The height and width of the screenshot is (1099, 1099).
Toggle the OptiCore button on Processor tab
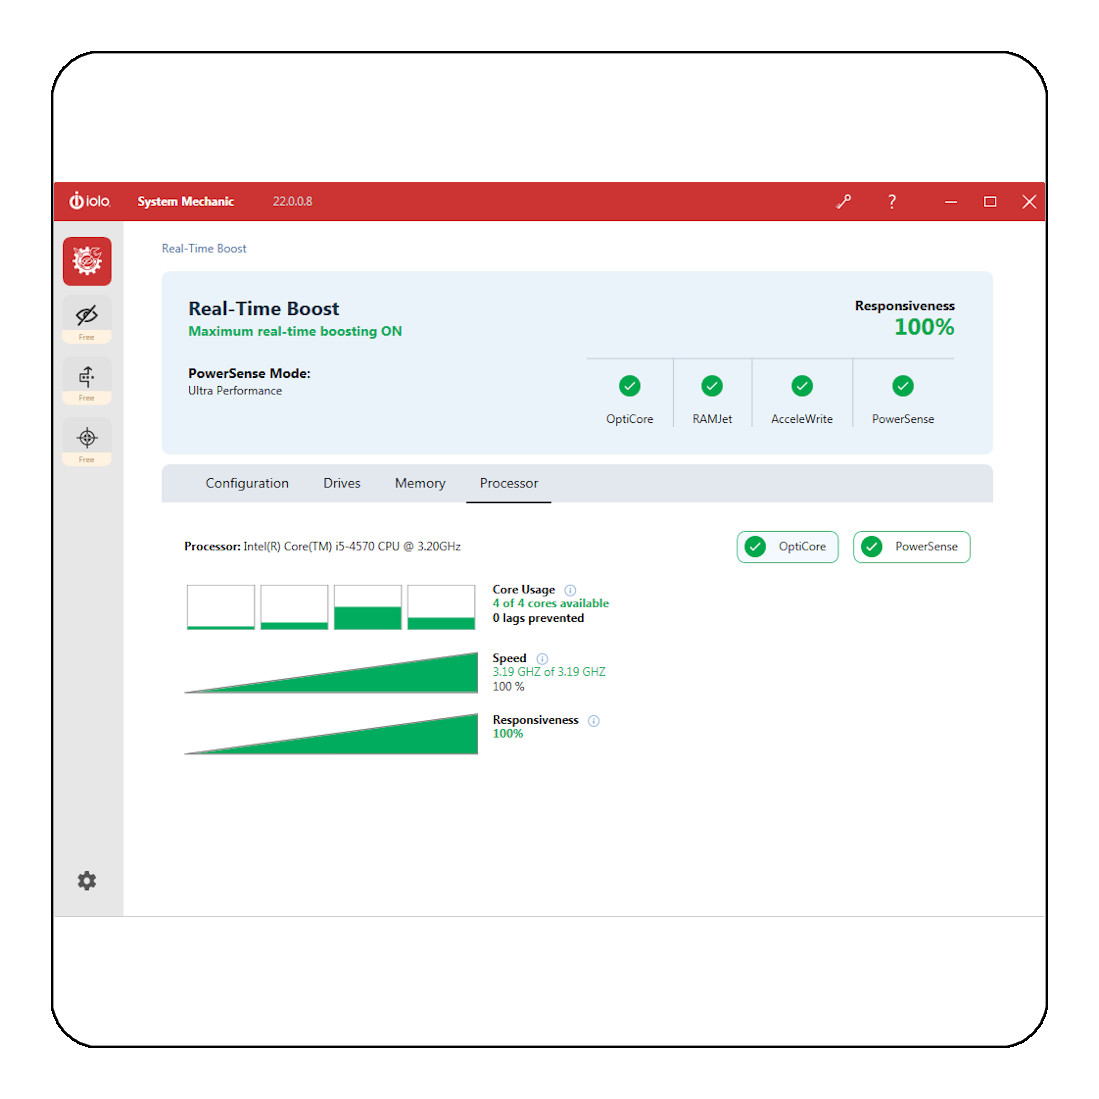click(787, 547)
